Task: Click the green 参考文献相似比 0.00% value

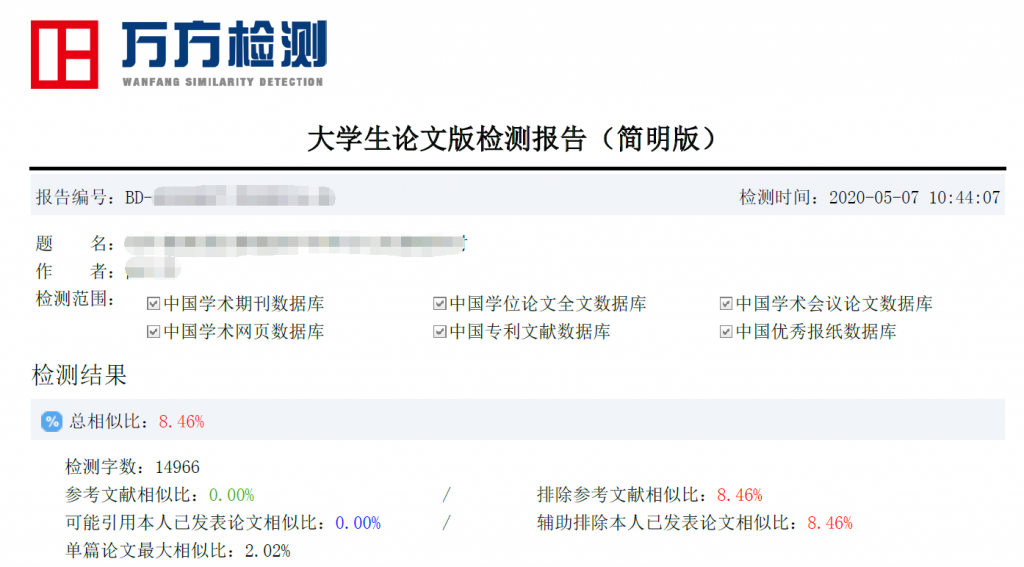Action: 231,495
